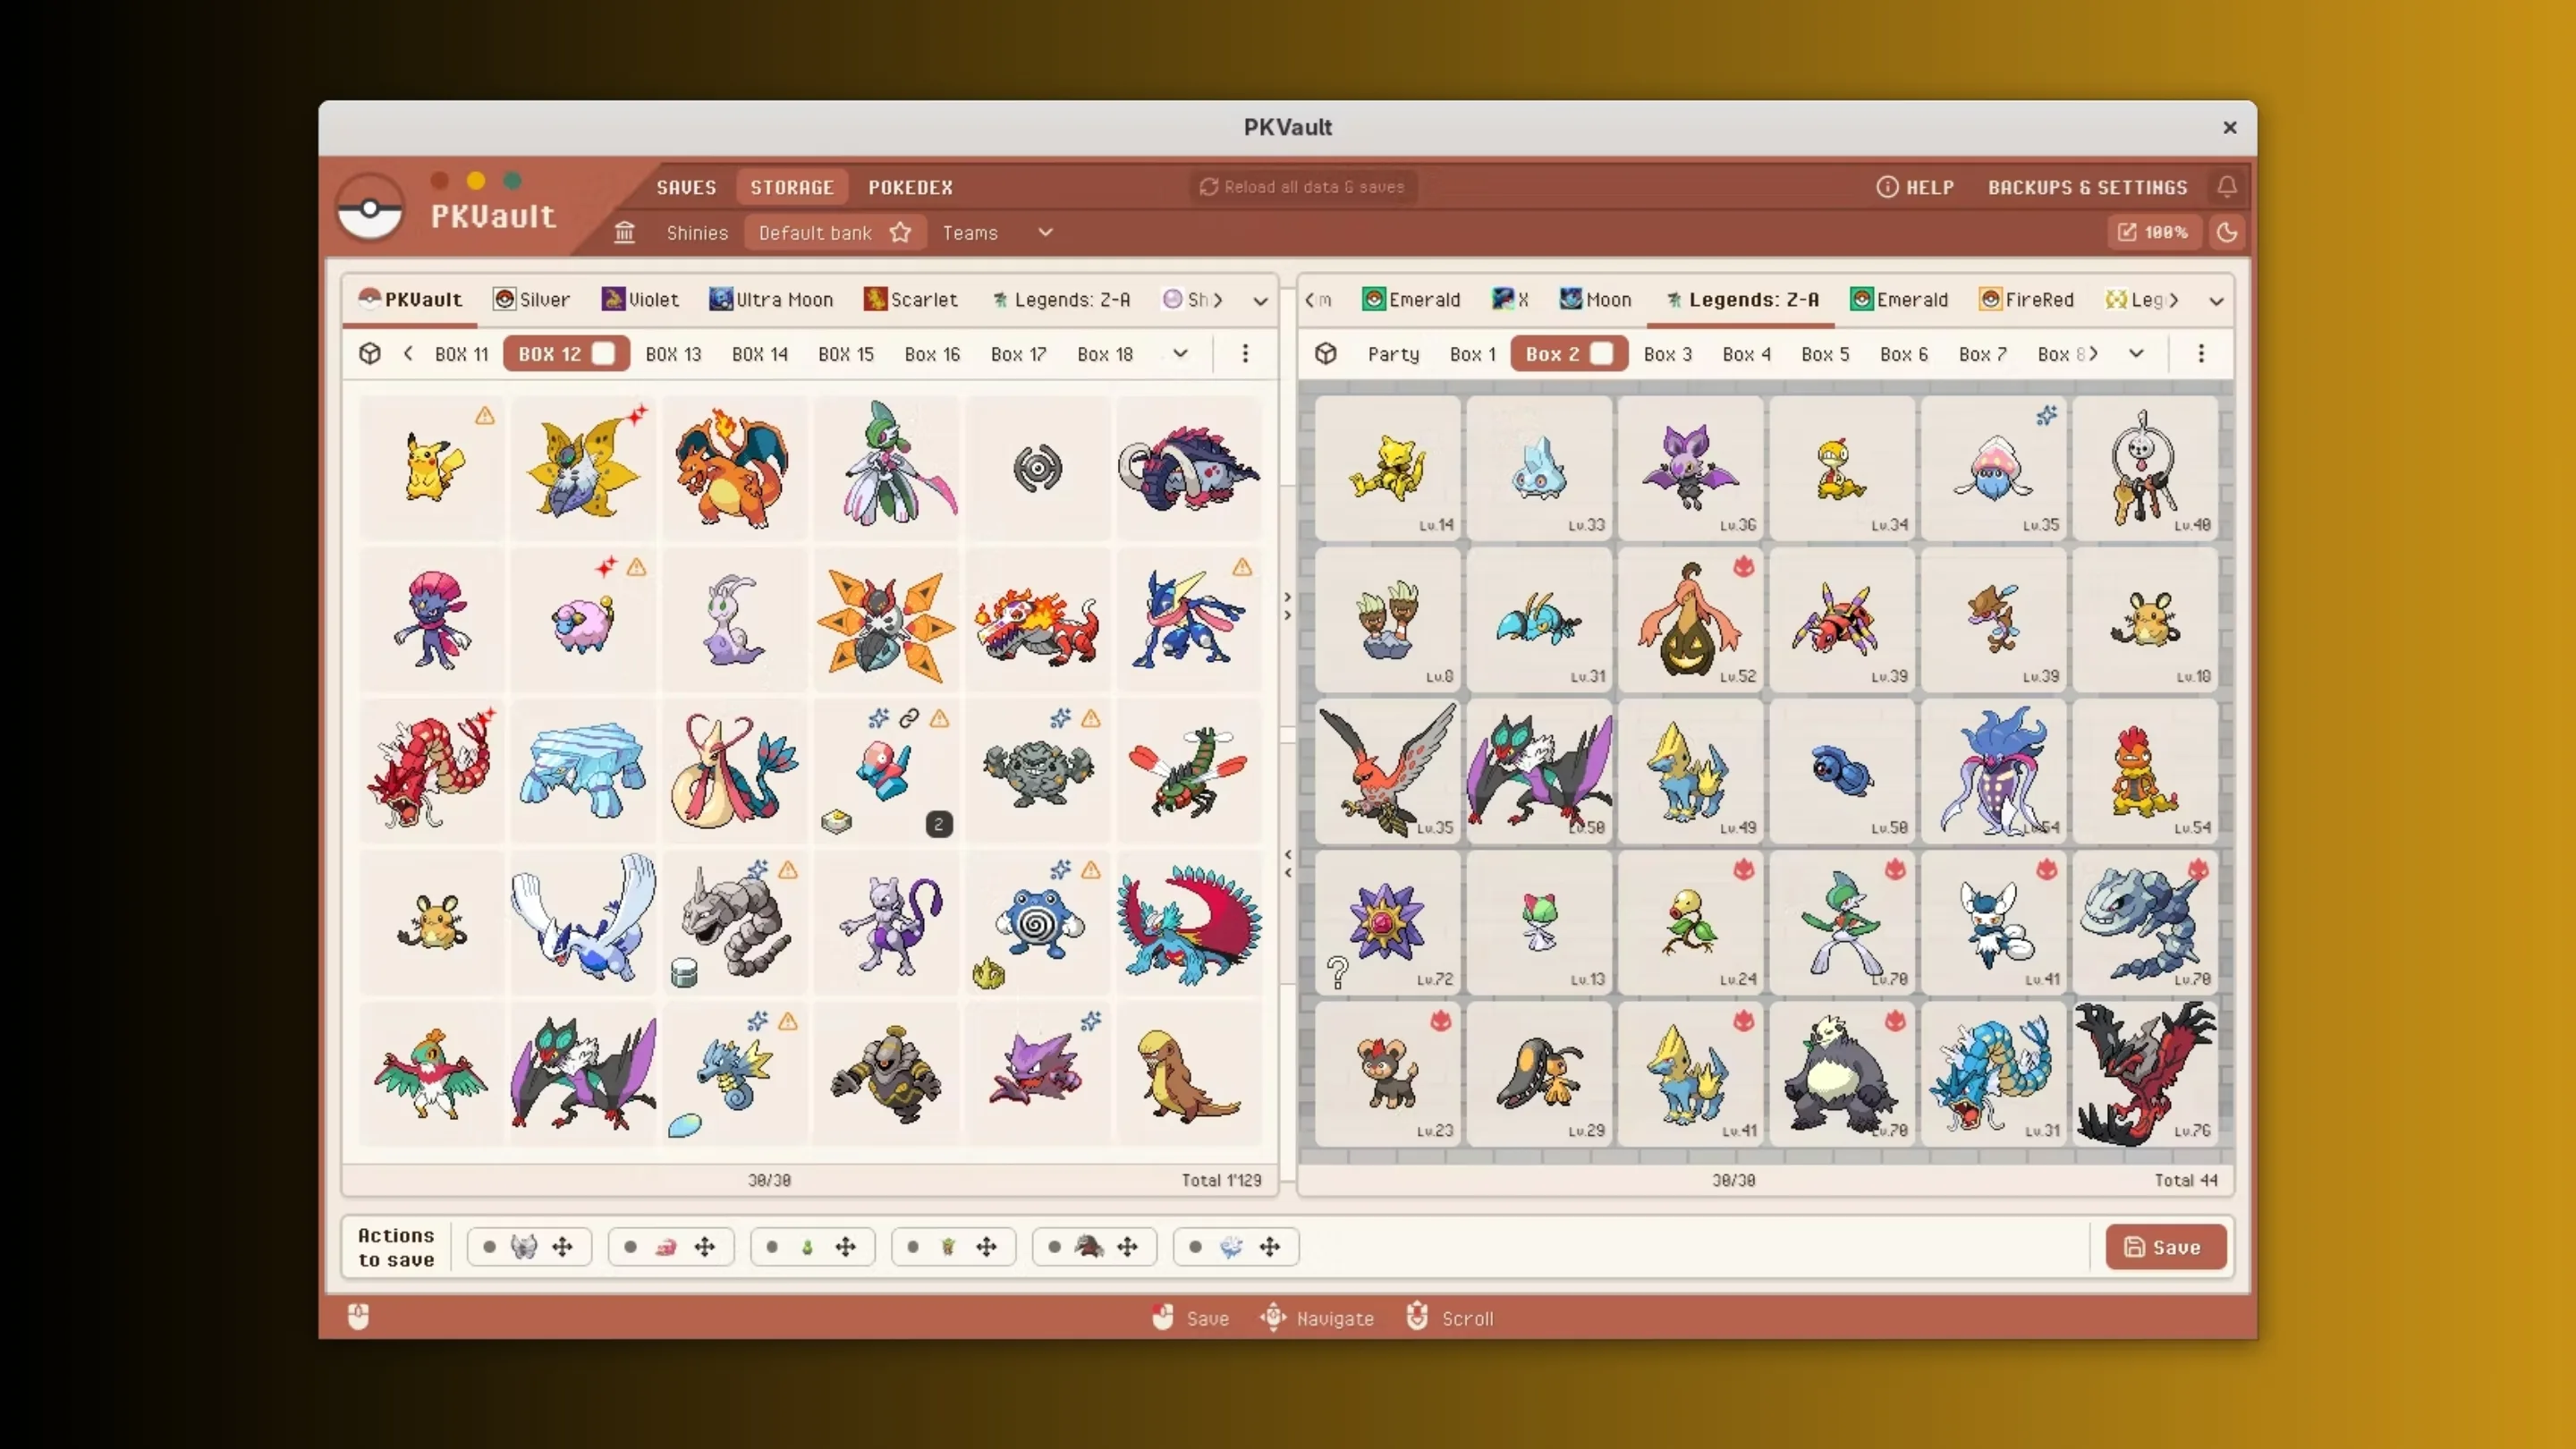
Task: Show more left save tabs after Sh
Action: (x=1217, y=299)
